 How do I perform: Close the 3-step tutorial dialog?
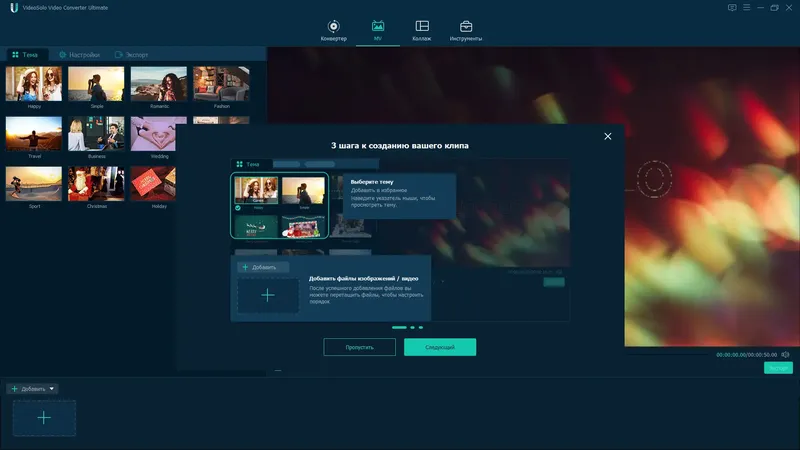608,136
